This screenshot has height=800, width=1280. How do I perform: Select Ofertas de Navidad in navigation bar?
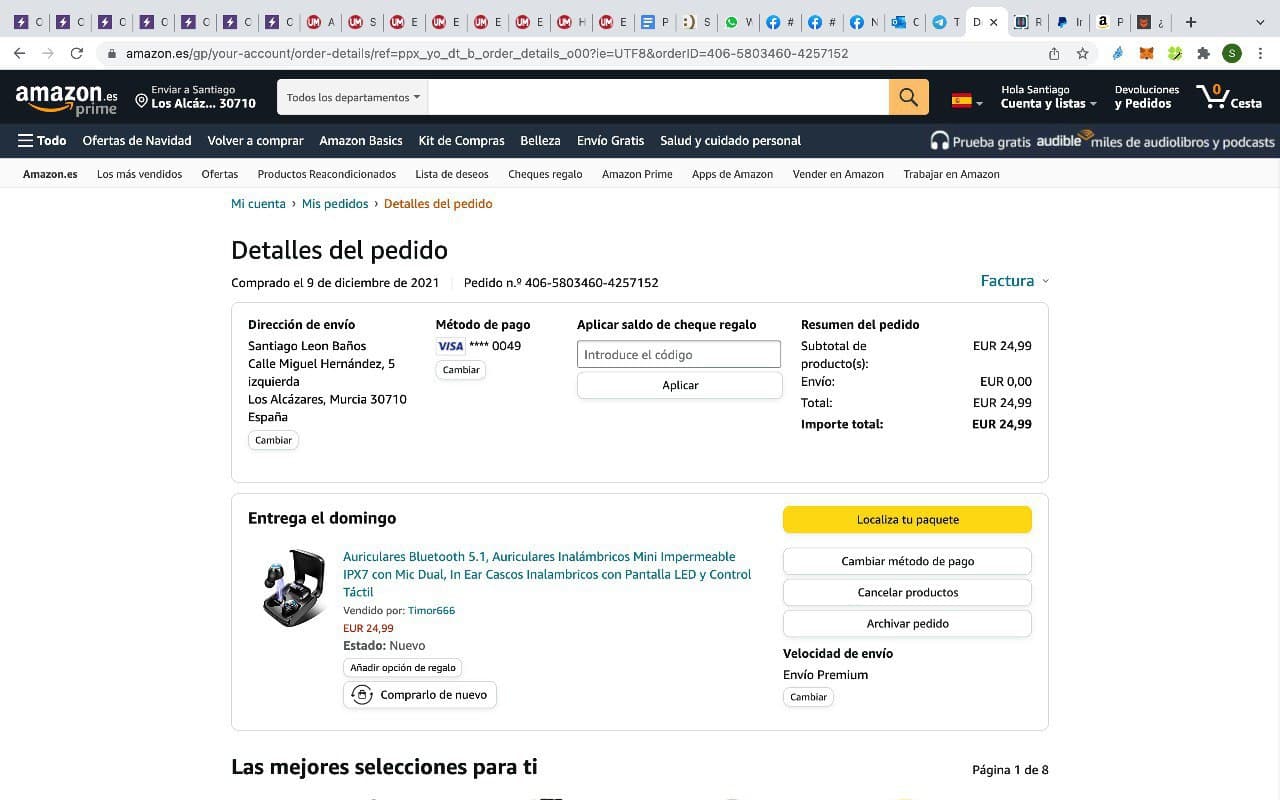click(x=137, y=141)
